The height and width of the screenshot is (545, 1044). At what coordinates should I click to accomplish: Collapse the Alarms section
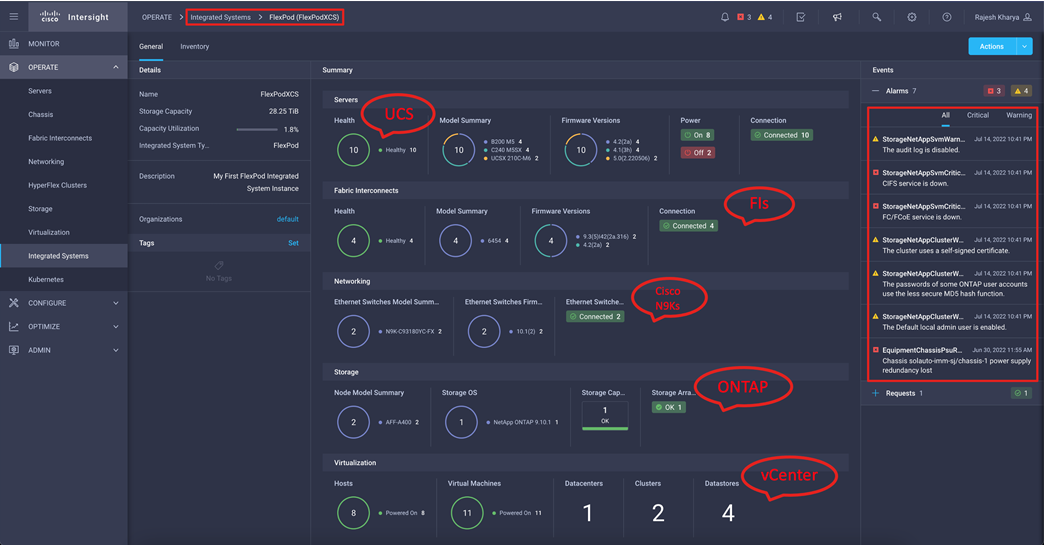click(x=876, y=91)
